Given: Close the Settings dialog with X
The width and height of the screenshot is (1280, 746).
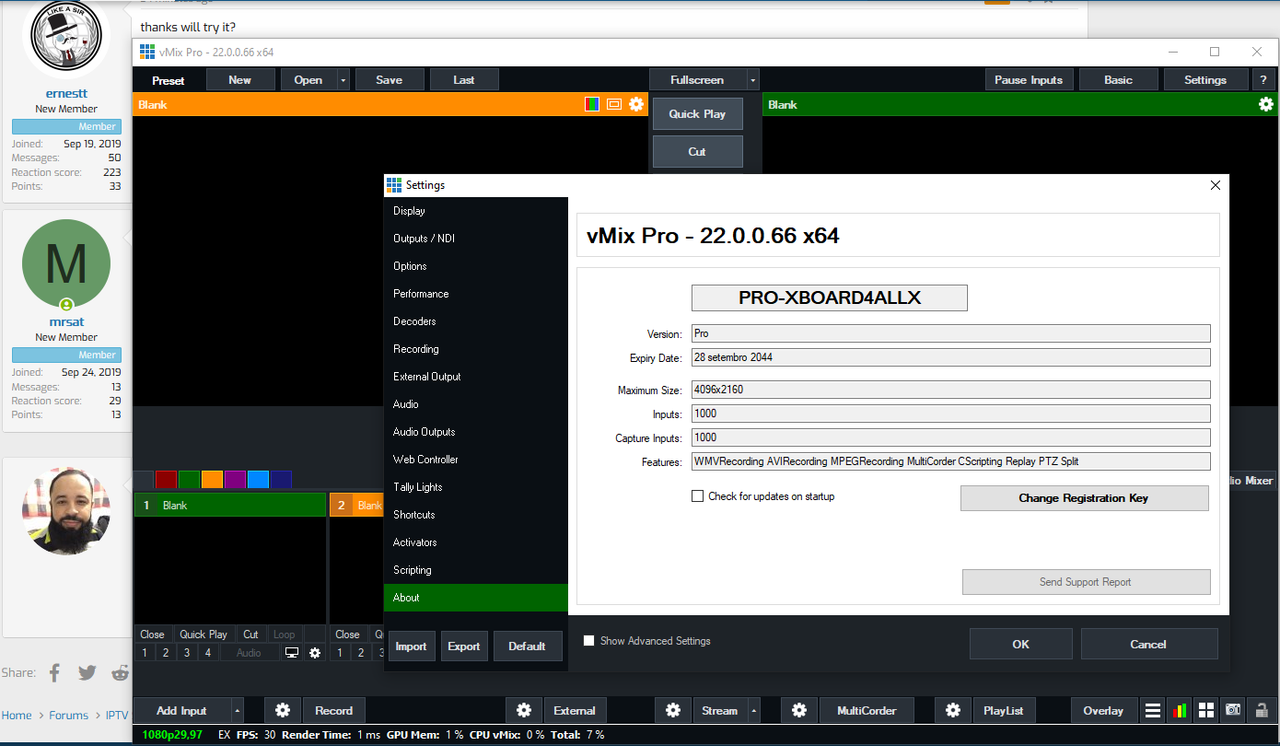Looking at the screenshot, I should pyautogui.click(x=1215, y=185).
